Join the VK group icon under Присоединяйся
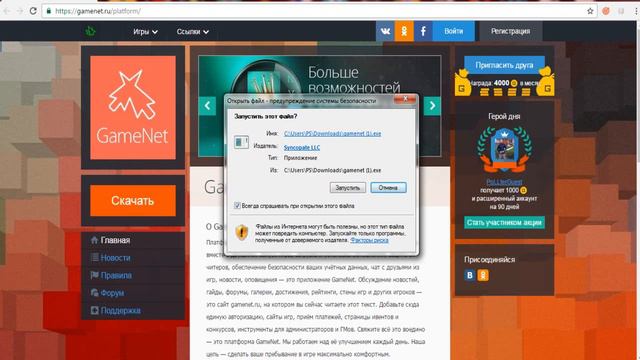This screenshot has width=640, height=360. point(469,275)
